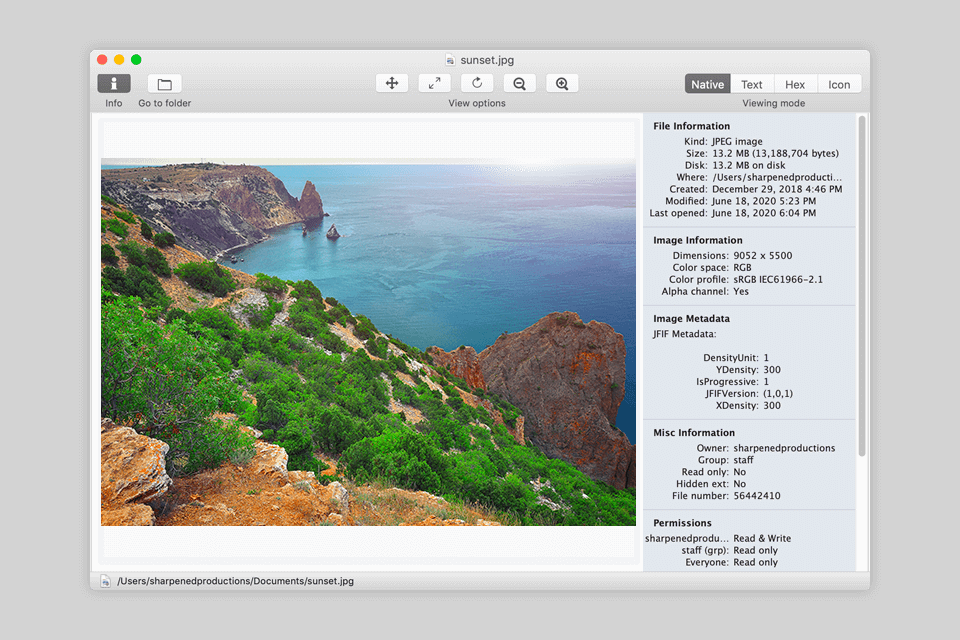Click the JFIFVersion '(1,0,1)' value

(x=778, y=394)
